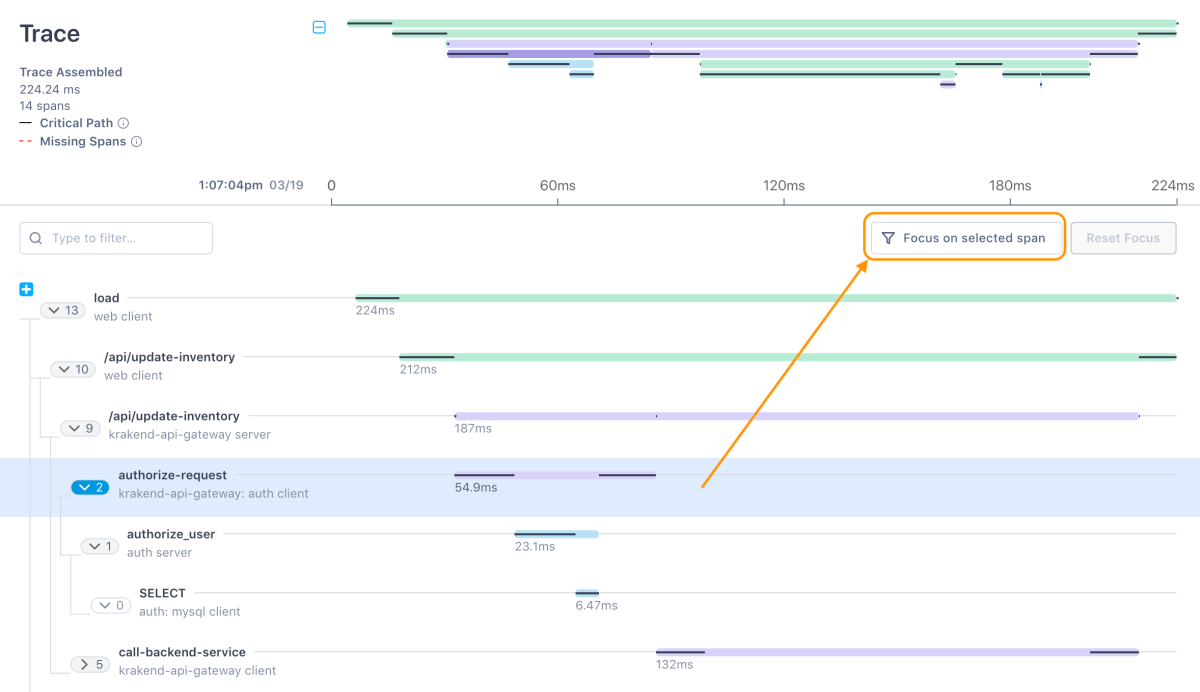1200x692 pixels.
Task: Click the call-backend-service 132ms bar
Action: 897,652
